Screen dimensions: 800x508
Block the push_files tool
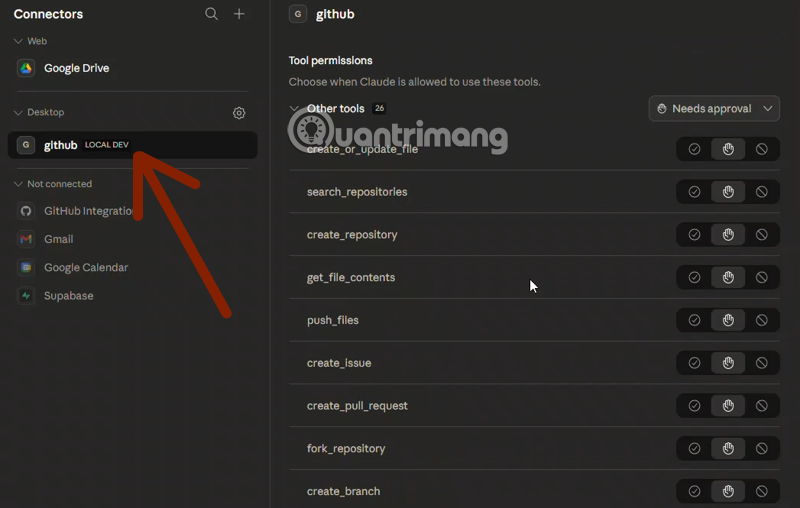762,320
